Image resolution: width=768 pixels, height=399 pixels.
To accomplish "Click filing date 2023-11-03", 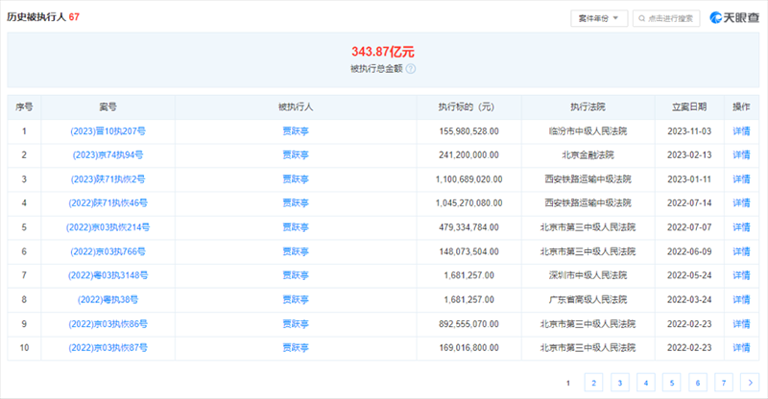I will [689, 131].
